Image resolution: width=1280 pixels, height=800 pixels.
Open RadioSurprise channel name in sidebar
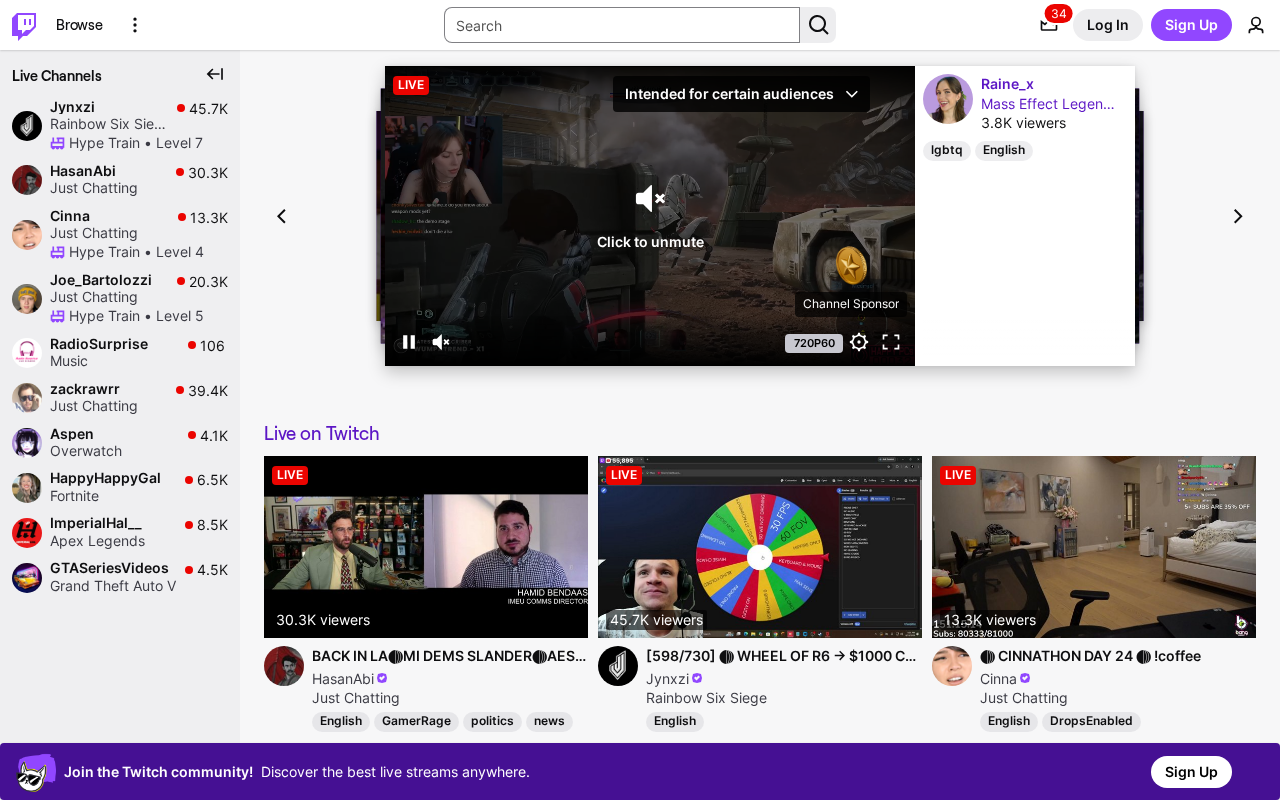tap(99, 344)
